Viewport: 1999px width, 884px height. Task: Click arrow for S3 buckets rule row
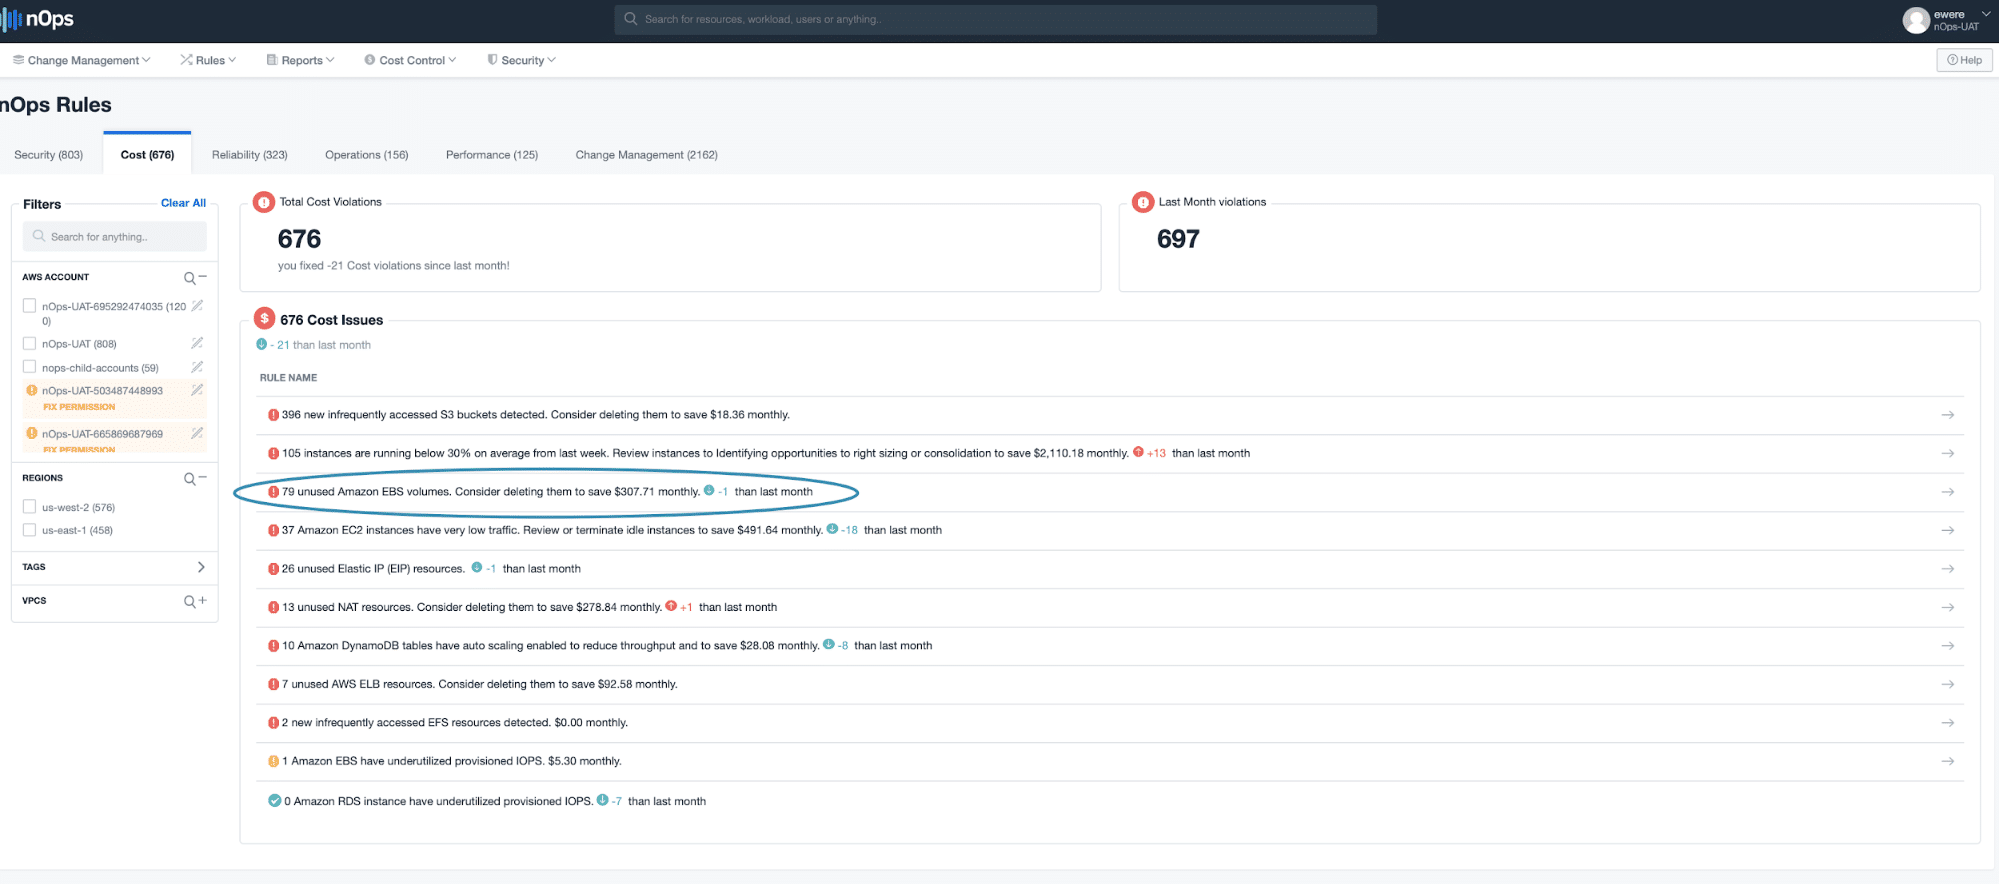click(x=1948, y=415)
